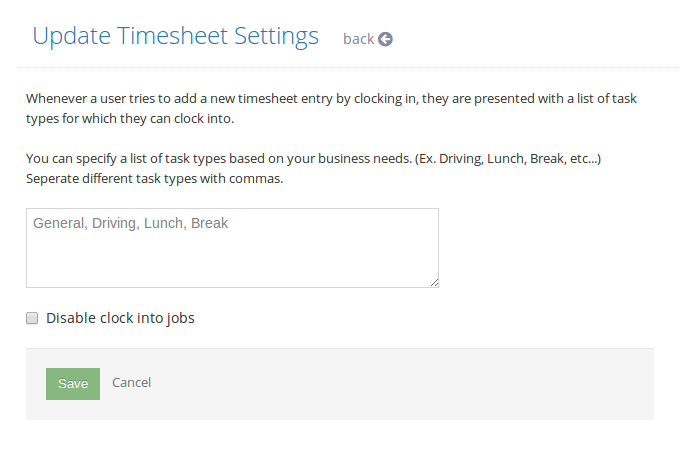Toggle the Disable clock into jobs checkbox

click(32, 318)
